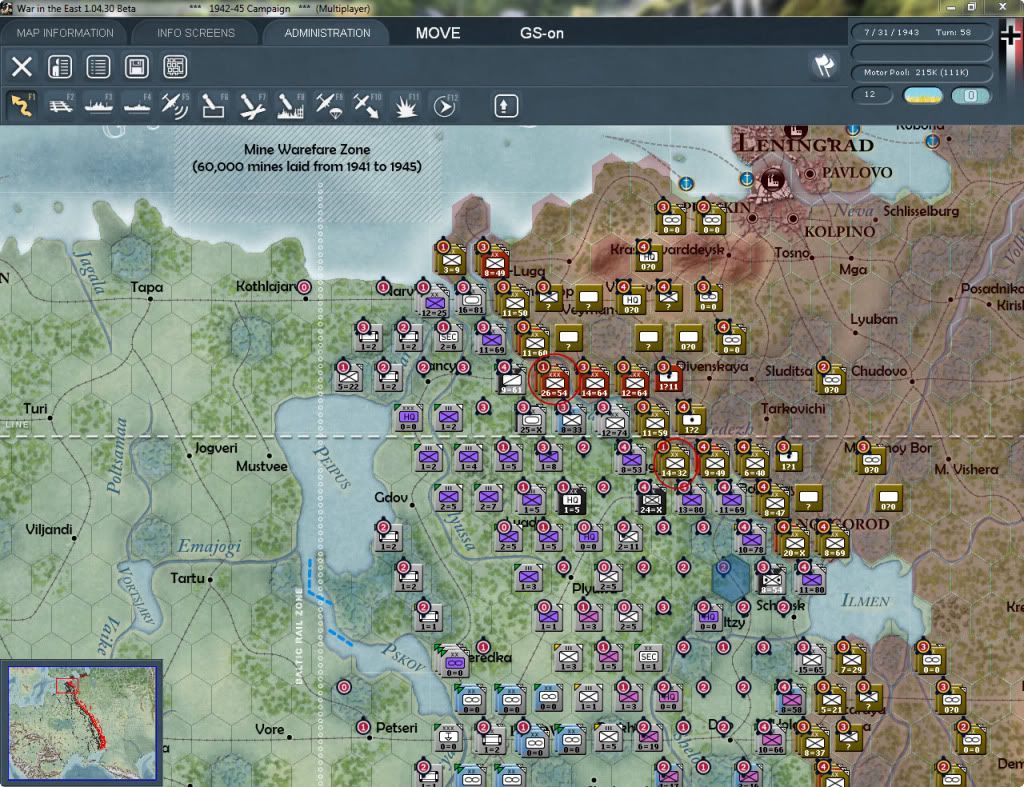Click the date and Turn 58 display
Image resolution: width=1024 pixels, height=787 pixels.
921,32
